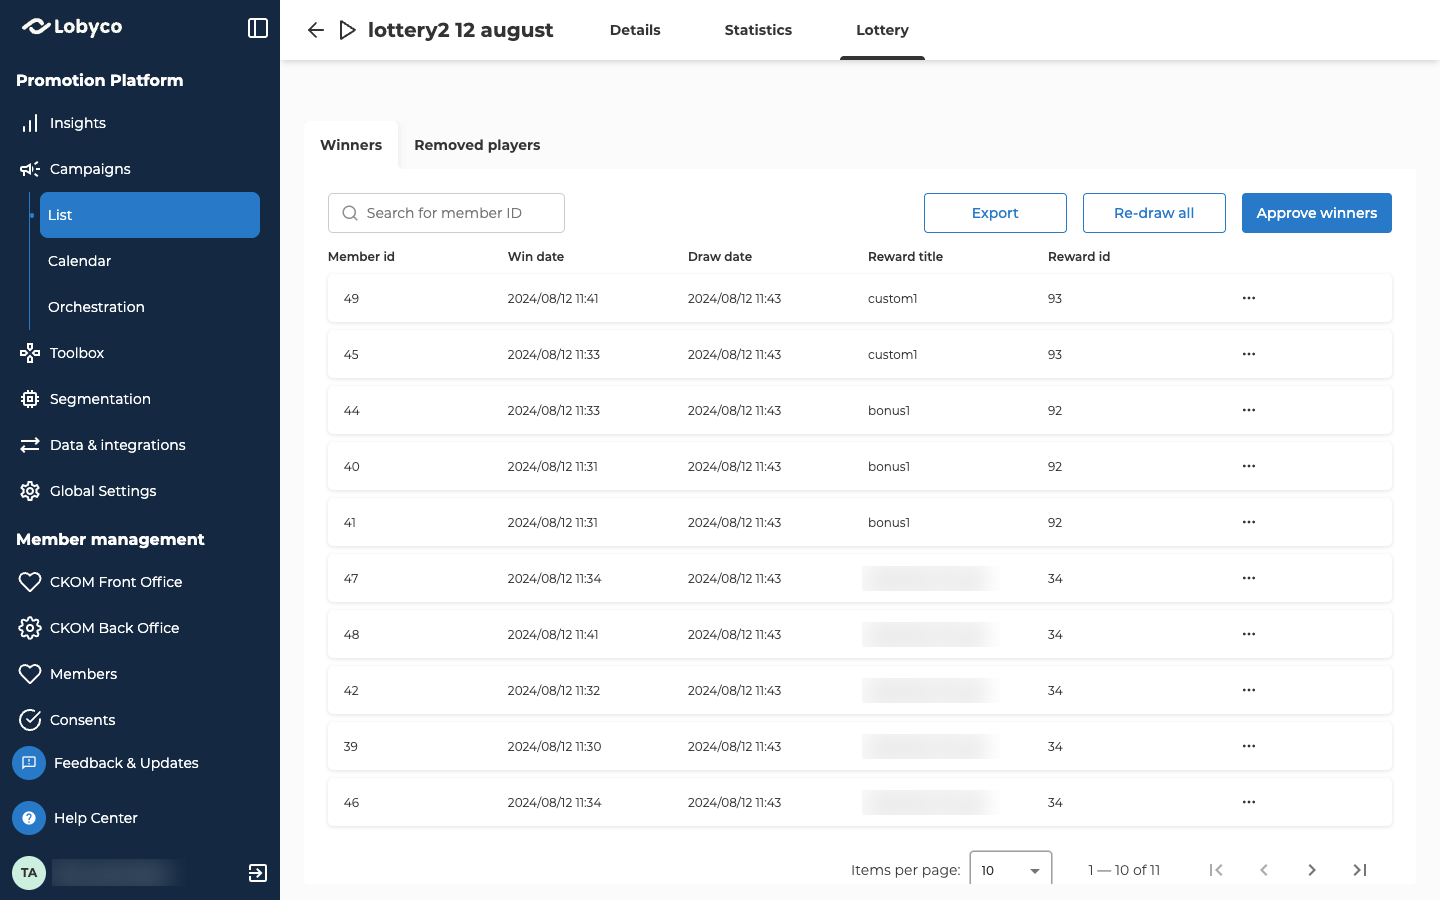Click the Export button
This screenshot has width=1440, height=900.
coord(995,213)
